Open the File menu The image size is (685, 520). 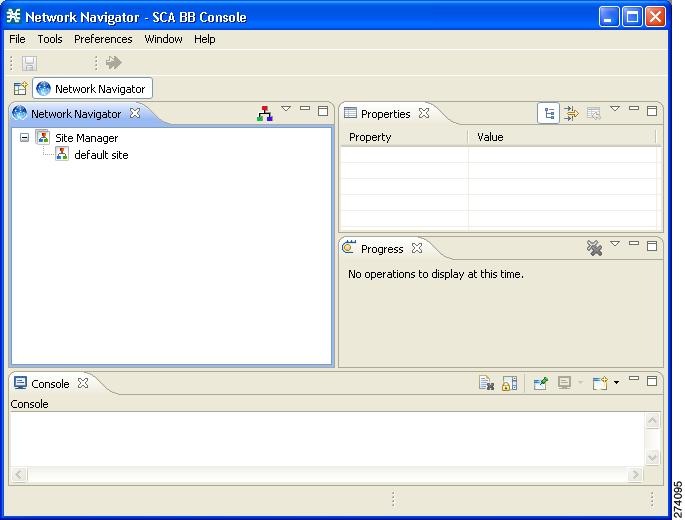pyautogui.click(x=17, y=39)
